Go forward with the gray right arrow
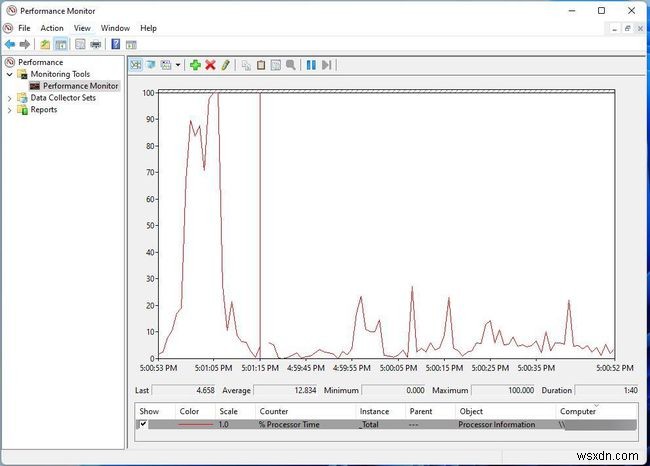 click(25, 44)
